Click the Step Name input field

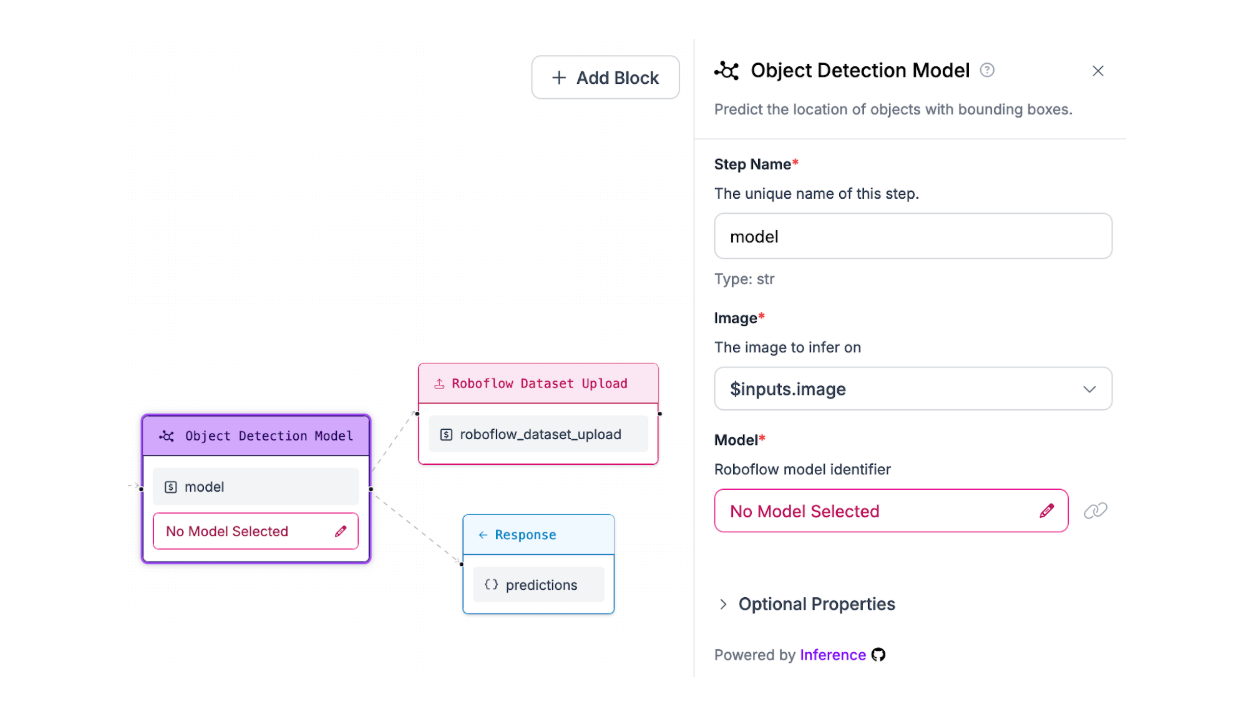912,237
